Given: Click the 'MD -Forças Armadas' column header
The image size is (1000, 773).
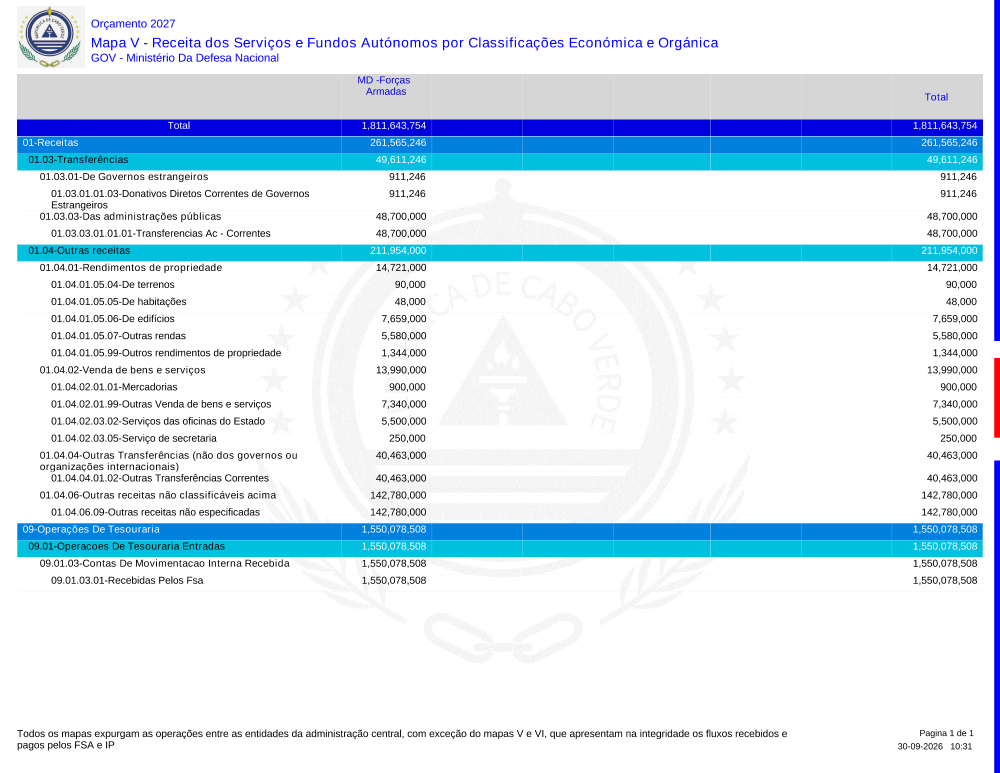Looking at the screenshot, I should tap(384, 85).
